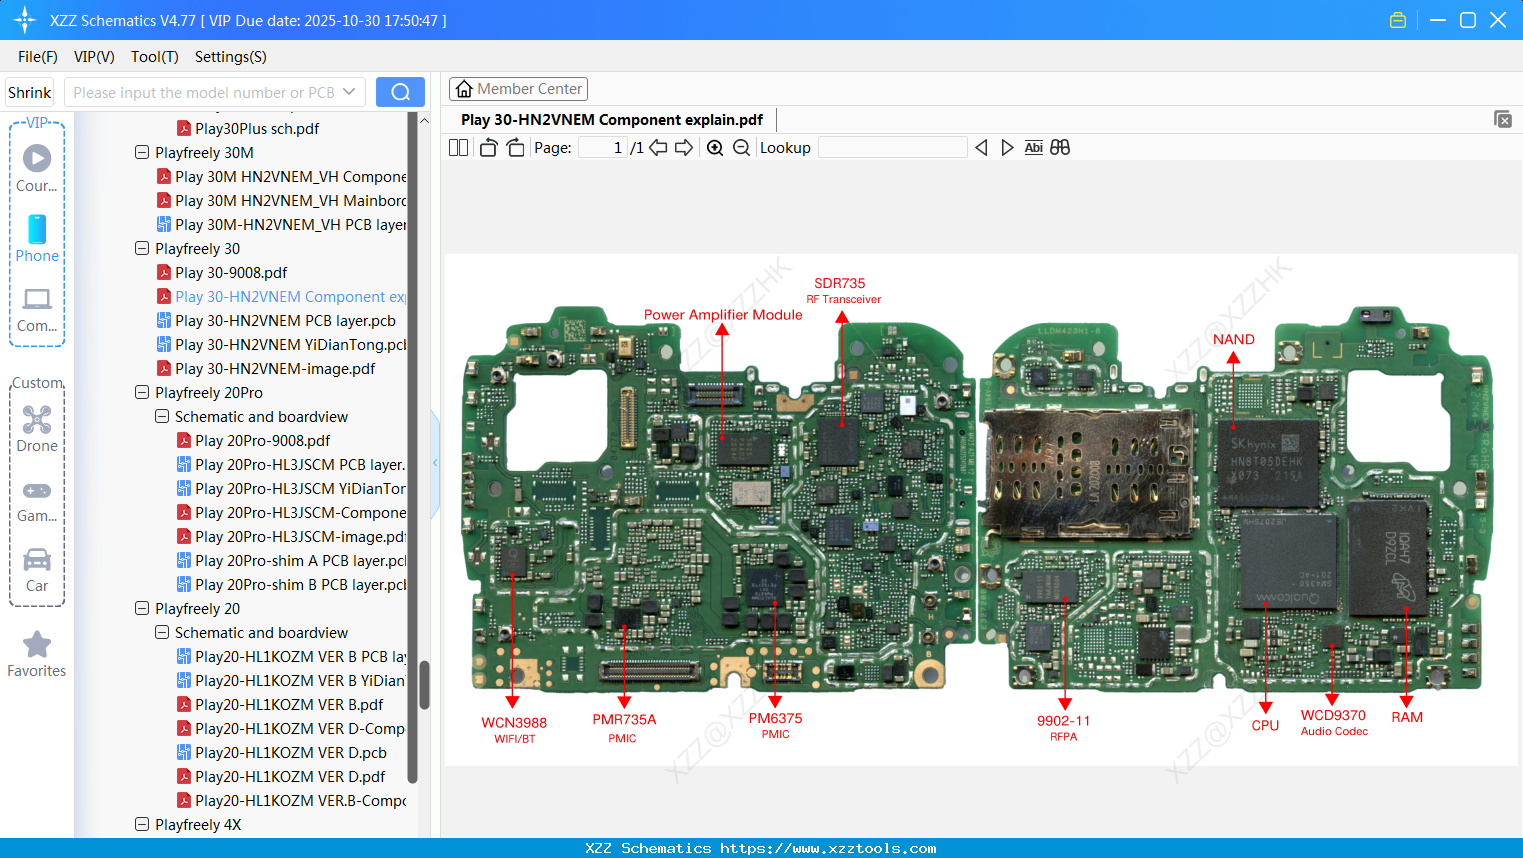Open the Courses sidebar category
Image resolution: width=1523 pixels, height=858 pixels.
click(37, 168)
